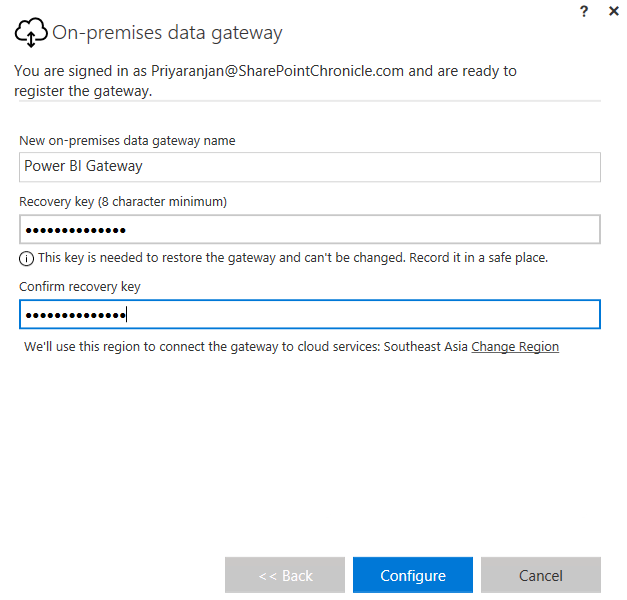Click the 'Confirm recovery key' label
Screen dimensions: 627x600
pyautogui.click(x=80, y=287)
